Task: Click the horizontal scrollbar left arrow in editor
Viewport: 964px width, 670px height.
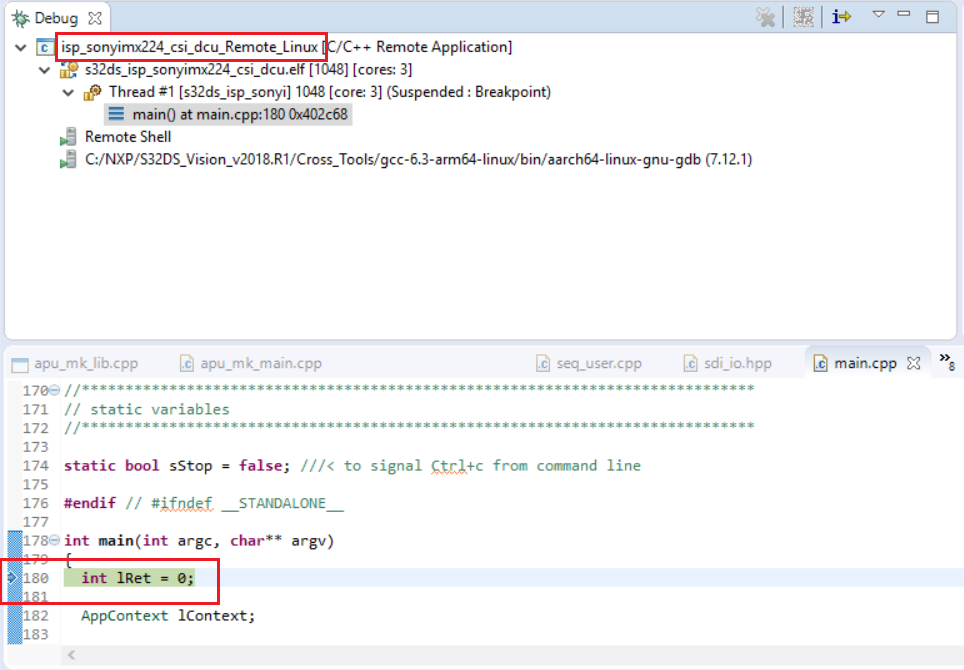Action: point(71,655)
